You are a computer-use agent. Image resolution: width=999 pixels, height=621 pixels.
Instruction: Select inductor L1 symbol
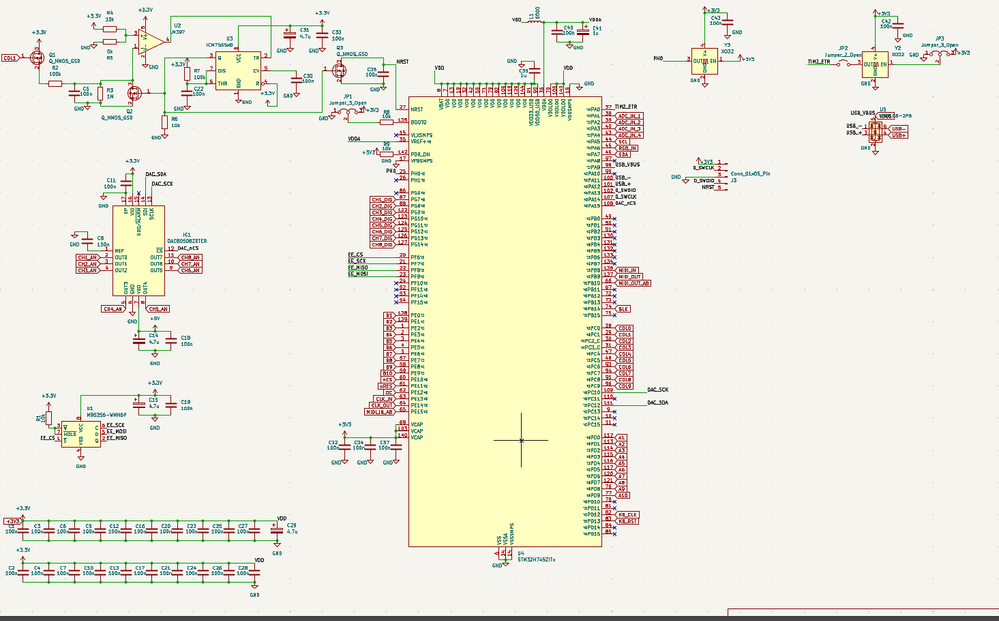(x=535, y=20)
